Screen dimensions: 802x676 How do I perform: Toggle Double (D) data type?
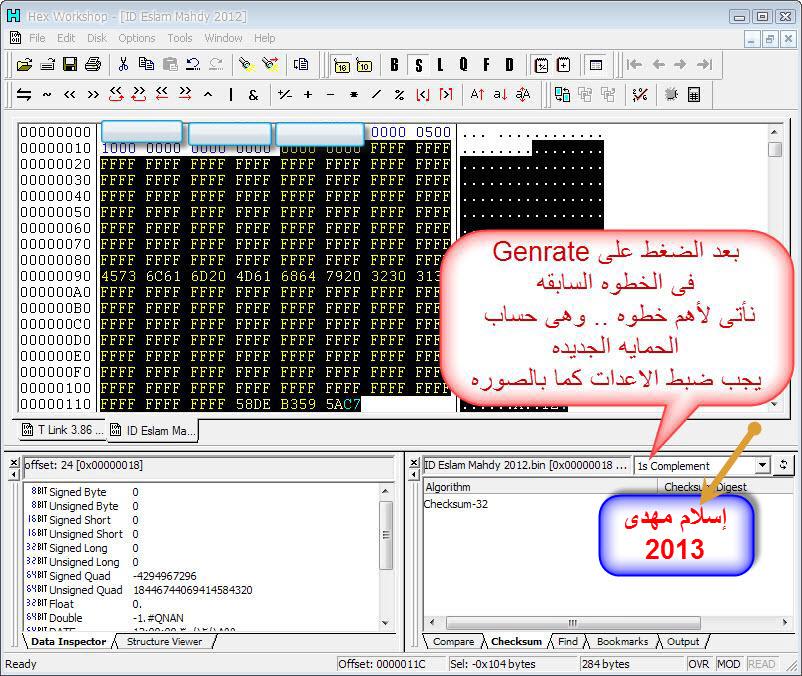(x=509, y=65)
